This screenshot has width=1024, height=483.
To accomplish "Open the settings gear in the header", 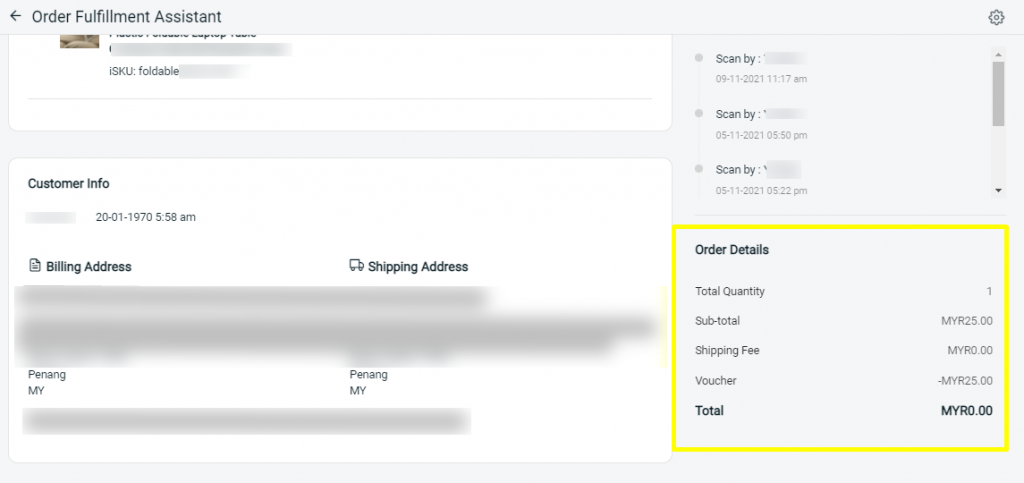I will 995,17.
